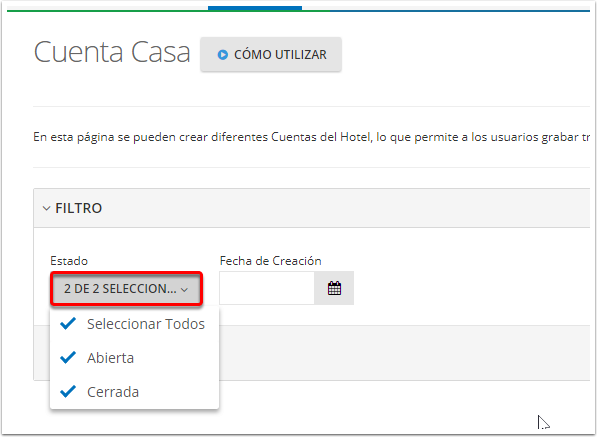This screenshot has width=597, height=437.
Task: Select the Seleccionar Todos option text
Action: click(146, 324)
